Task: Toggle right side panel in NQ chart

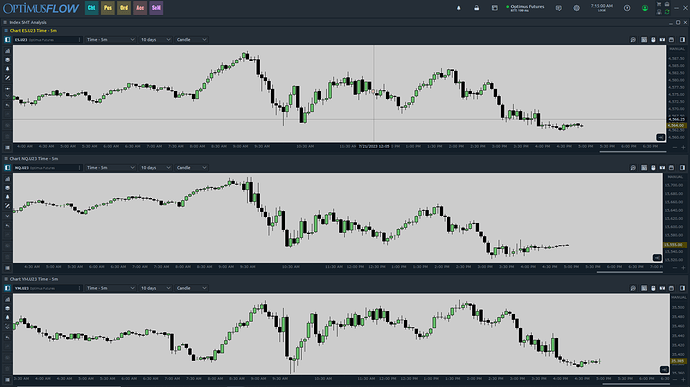Action: pyautogui.click(x=682, y=168)
